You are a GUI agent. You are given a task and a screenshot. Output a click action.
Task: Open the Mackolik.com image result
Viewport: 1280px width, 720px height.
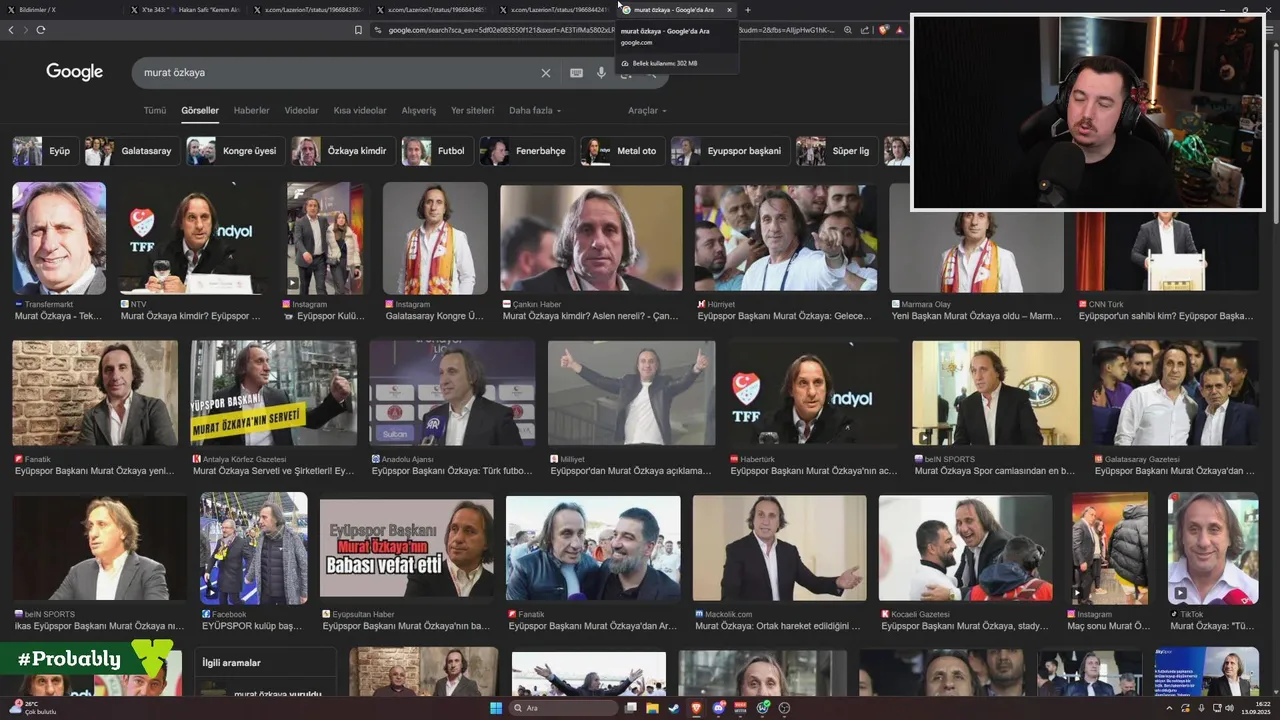[780, 549]
